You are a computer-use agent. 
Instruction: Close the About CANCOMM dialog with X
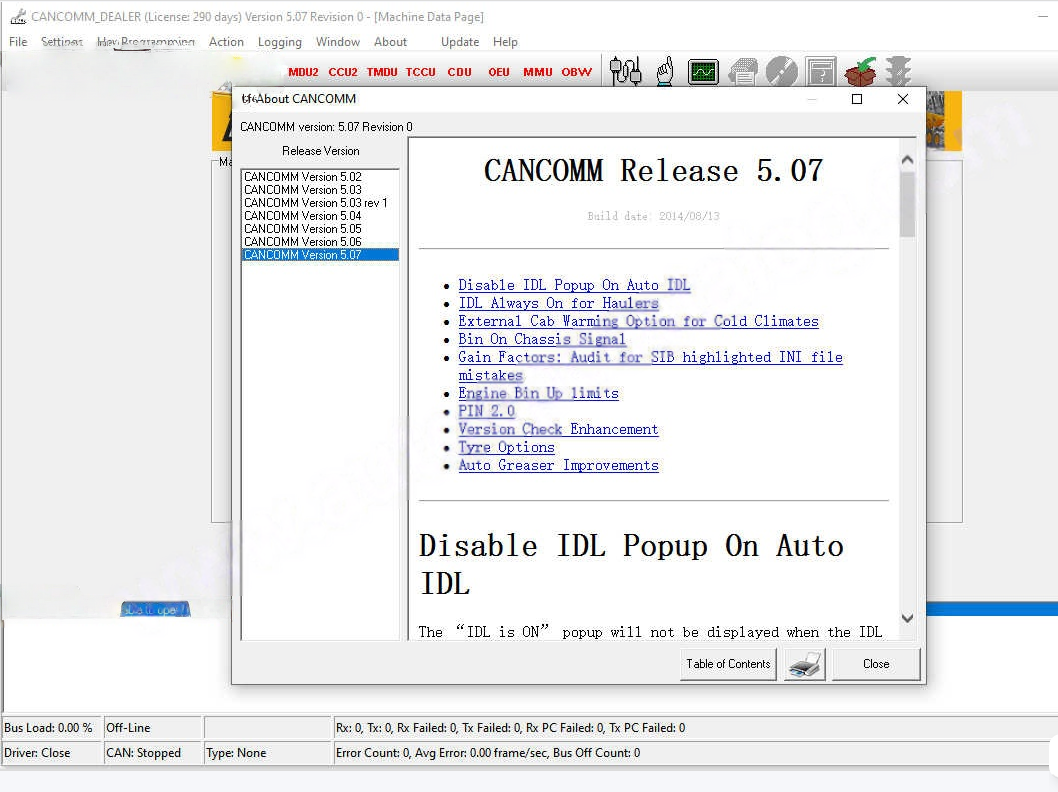pos(903,99)
